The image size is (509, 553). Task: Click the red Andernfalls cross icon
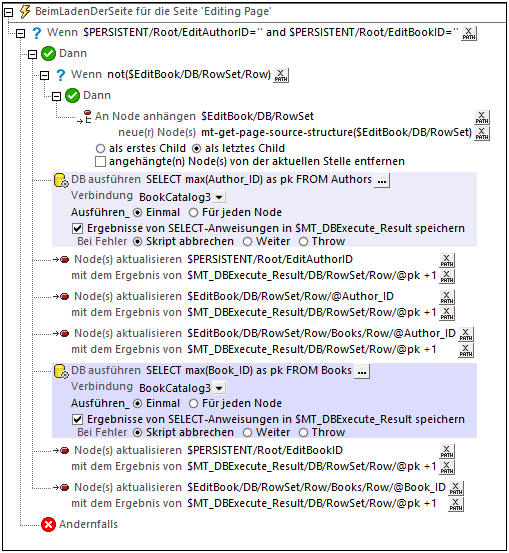[x=48, y=524]
